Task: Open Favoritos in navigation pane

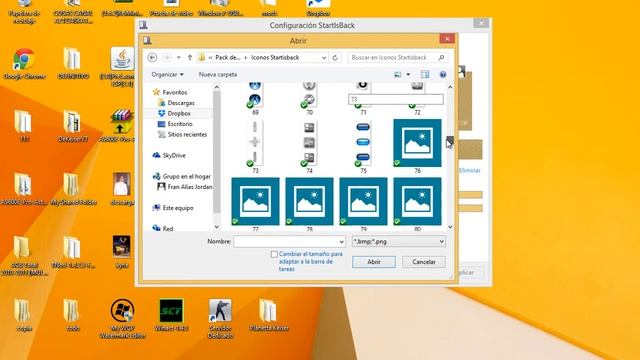Action: (x=174, y=93)
